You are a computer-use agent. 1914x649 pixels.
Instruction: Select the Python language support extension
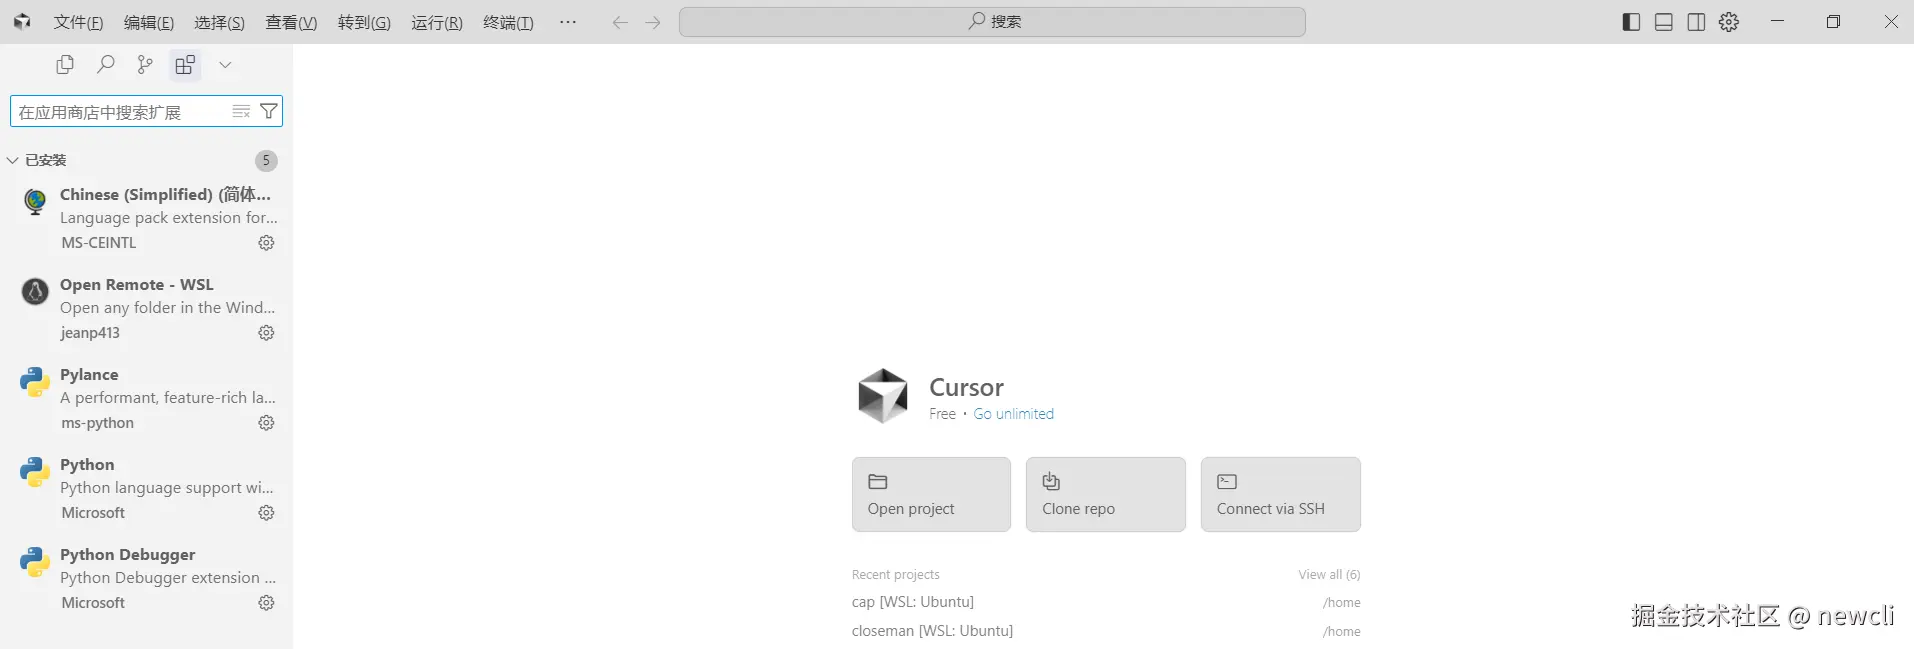click(x=147, y=488)
